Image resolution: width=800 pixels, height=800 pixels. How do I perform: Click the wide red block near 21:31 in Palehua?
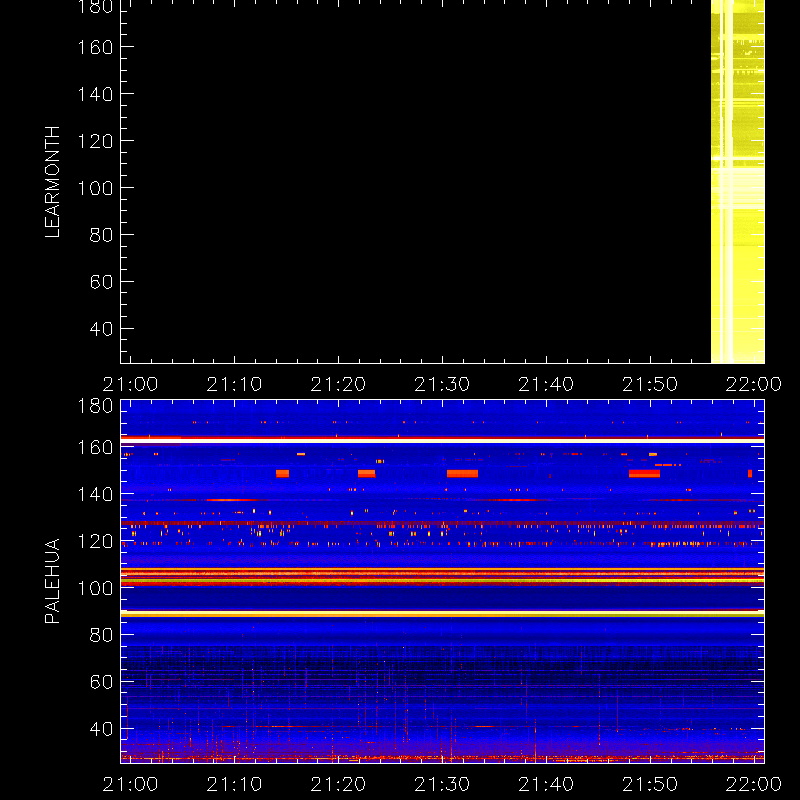coord(462,473)
